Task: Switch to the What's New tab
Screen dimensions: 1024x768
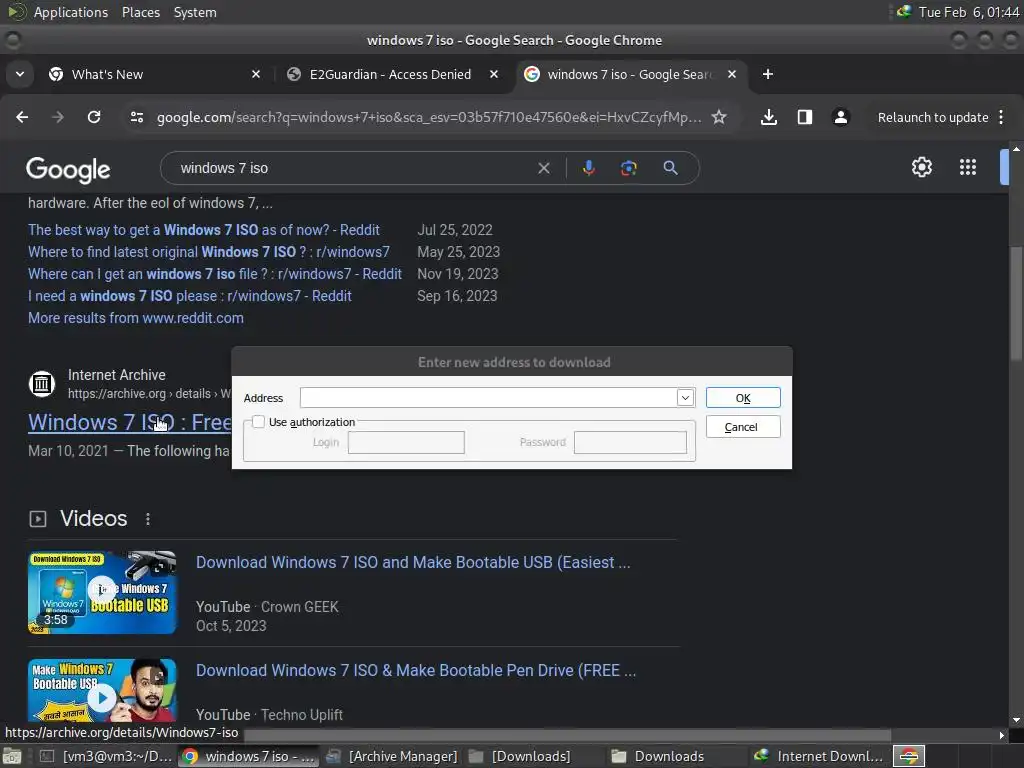Action: (154, 74)
